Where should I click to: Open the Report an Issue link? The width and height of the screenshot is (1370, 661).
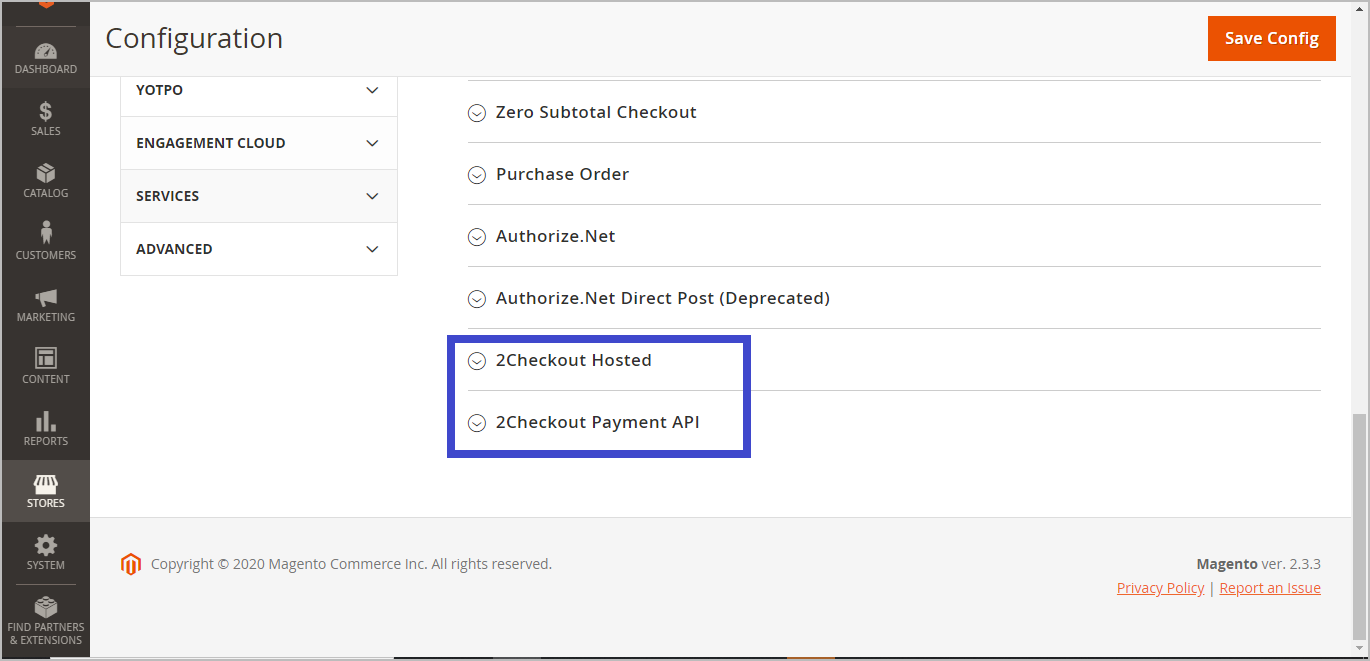[1270, 588]
